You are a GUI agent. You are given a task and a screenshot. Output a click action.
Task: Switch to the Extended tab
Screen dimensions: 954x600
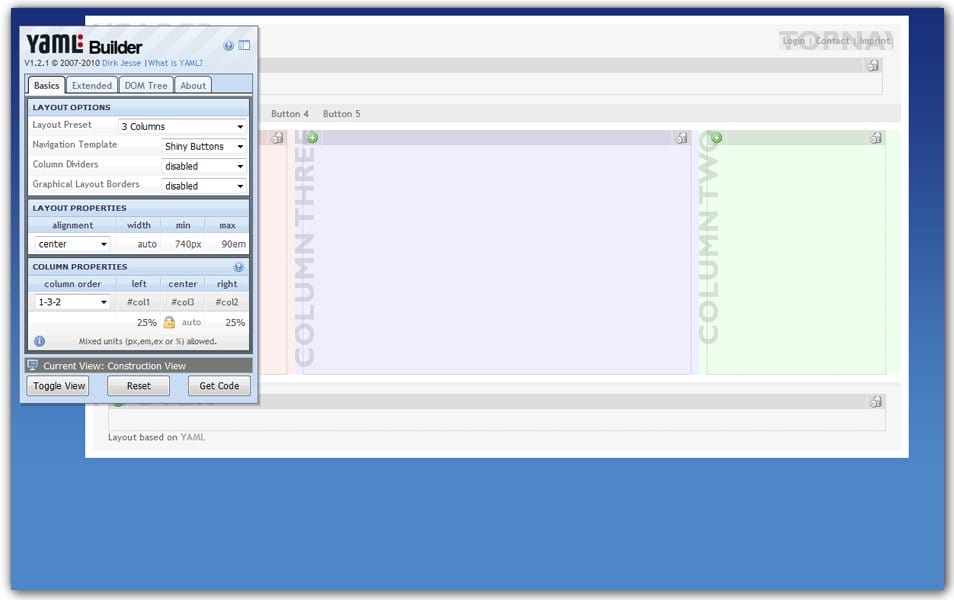tap(92, 86)
